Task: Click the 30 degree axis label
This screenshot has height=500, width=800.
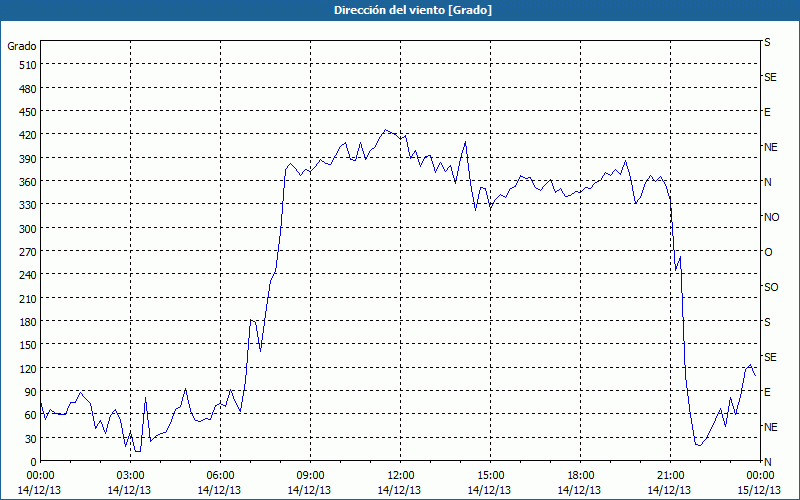Action: click(31, 439)
